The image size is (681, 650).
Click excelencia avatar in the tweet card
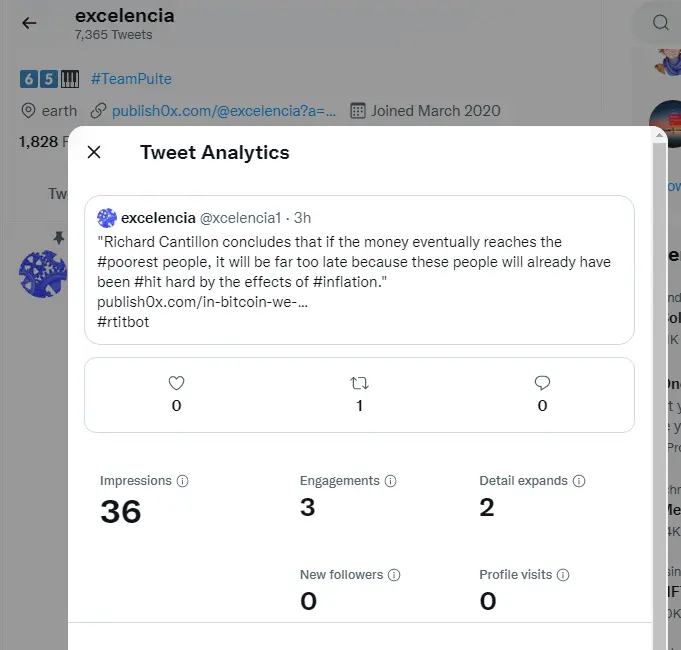tap(107, 218)
